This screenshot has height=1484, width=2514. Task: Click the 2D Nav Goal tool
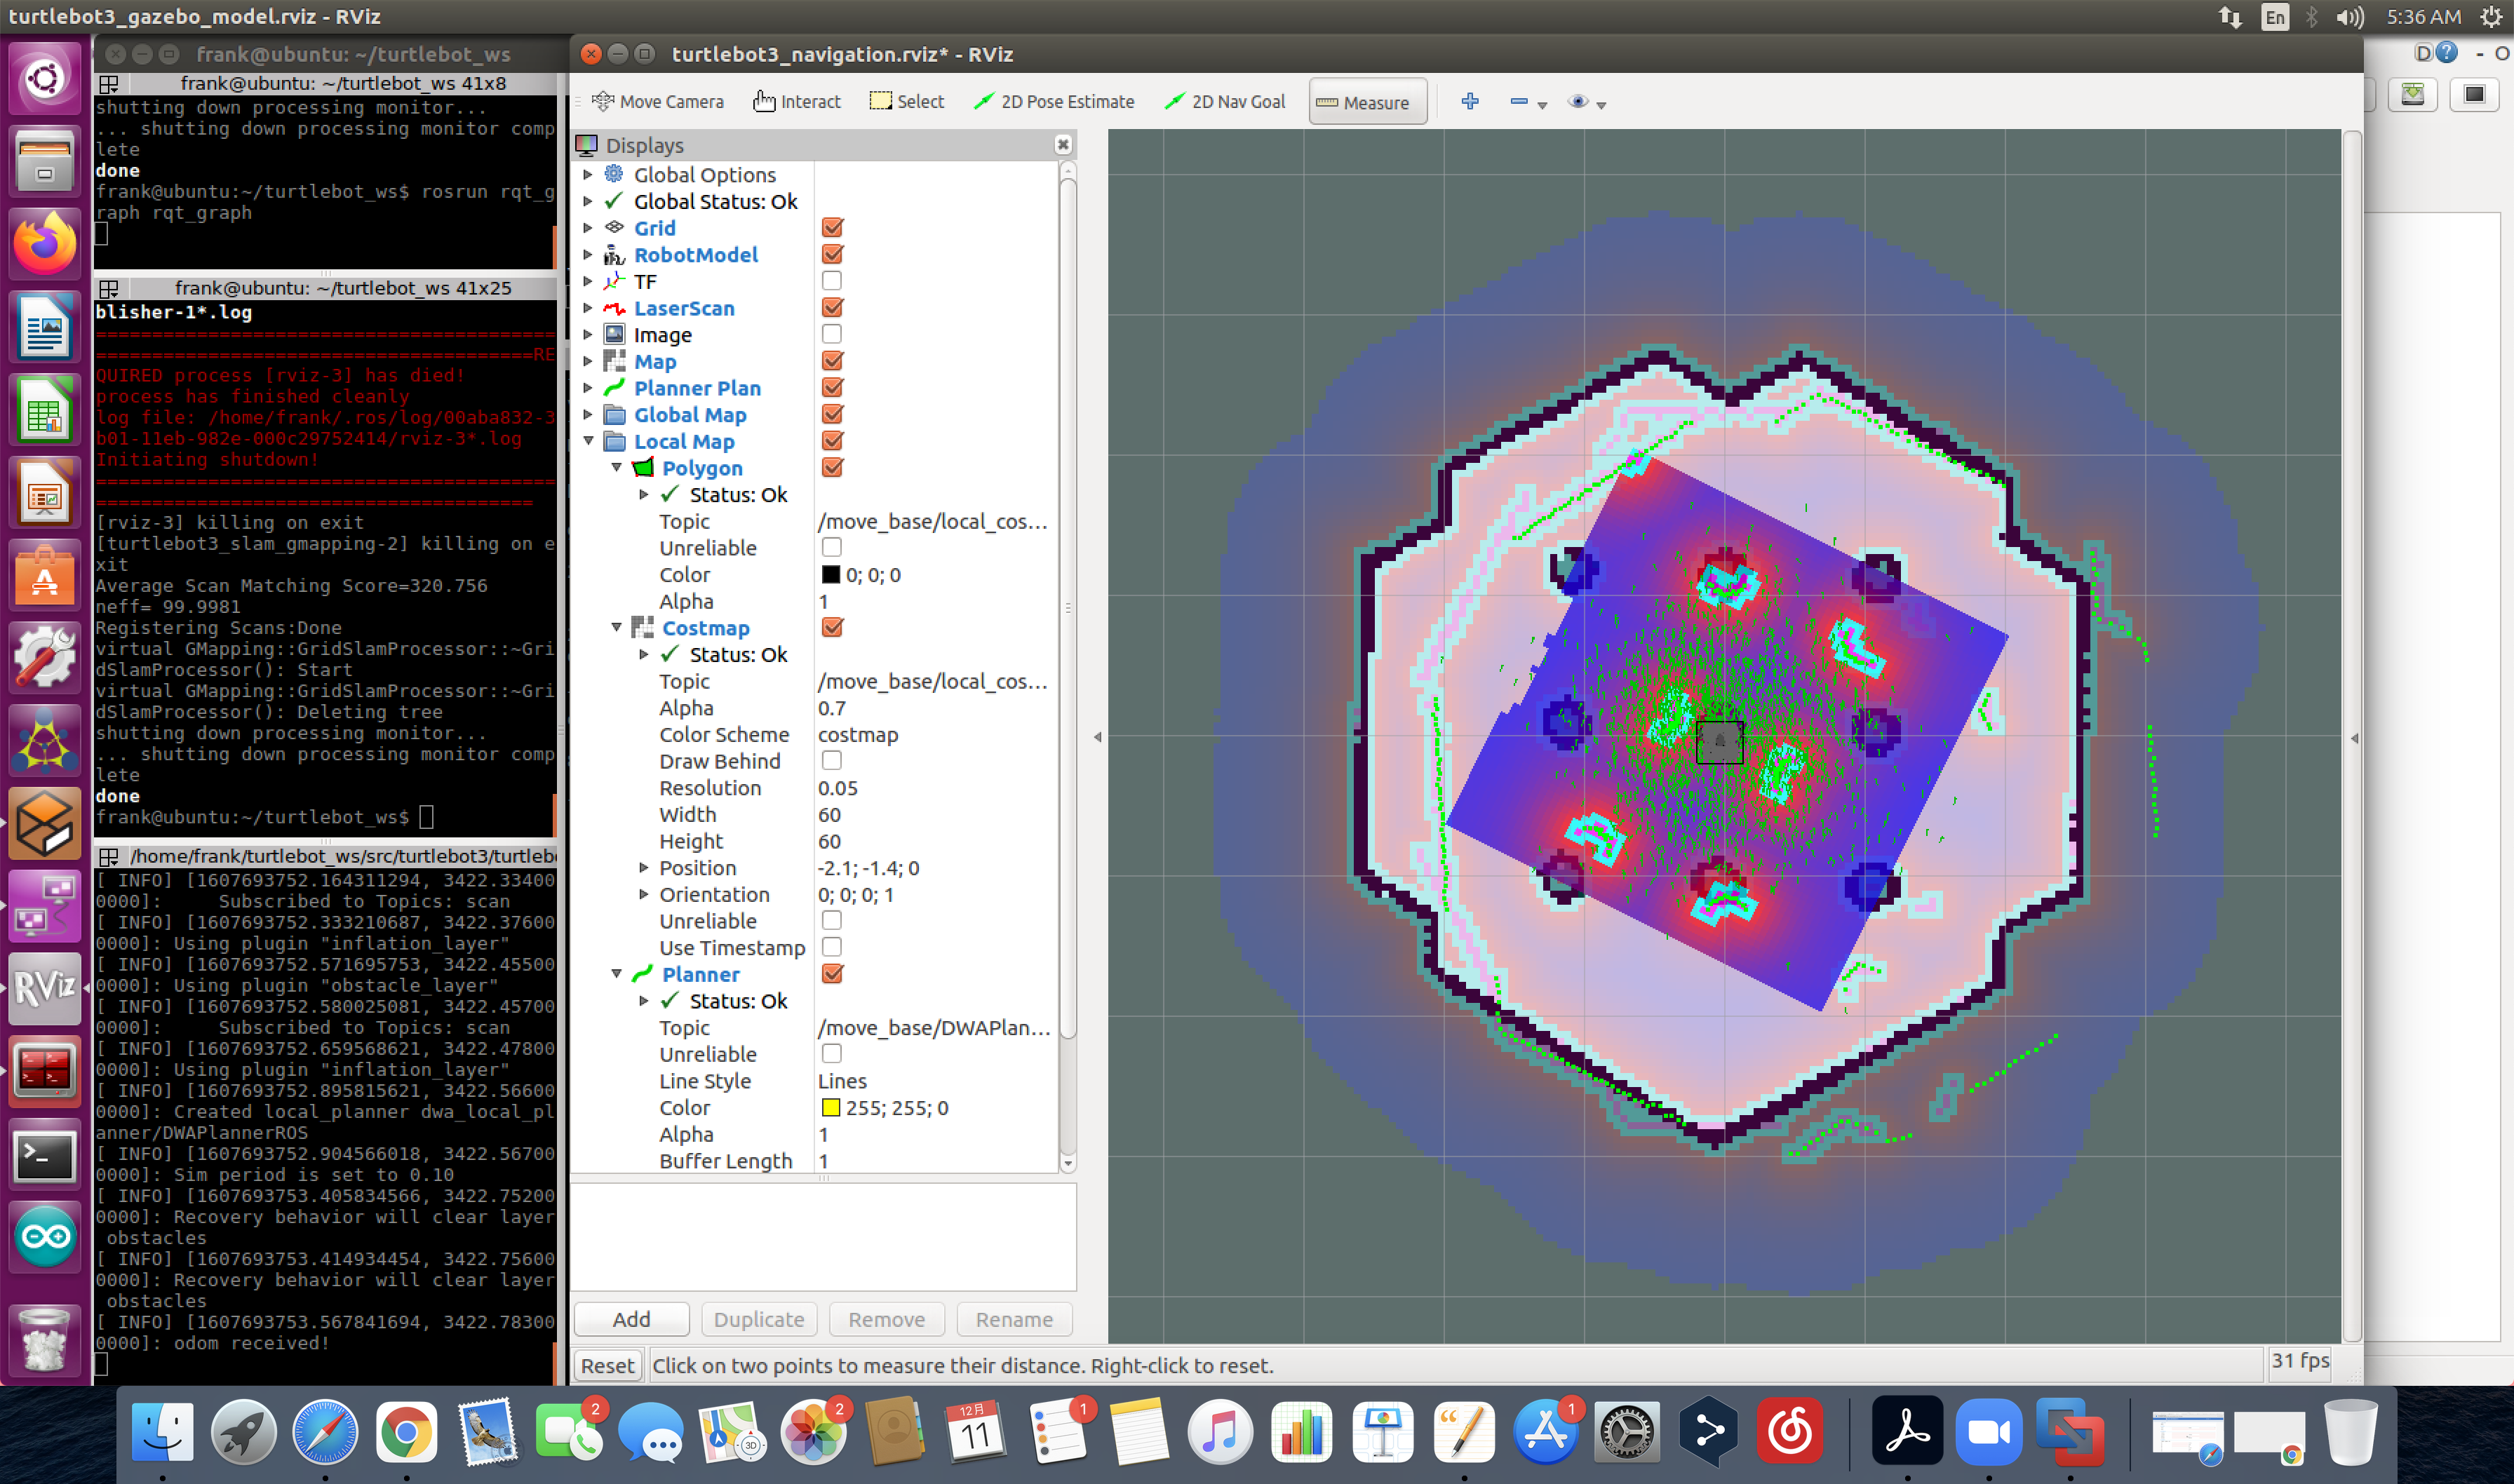tap(1225, 102)
